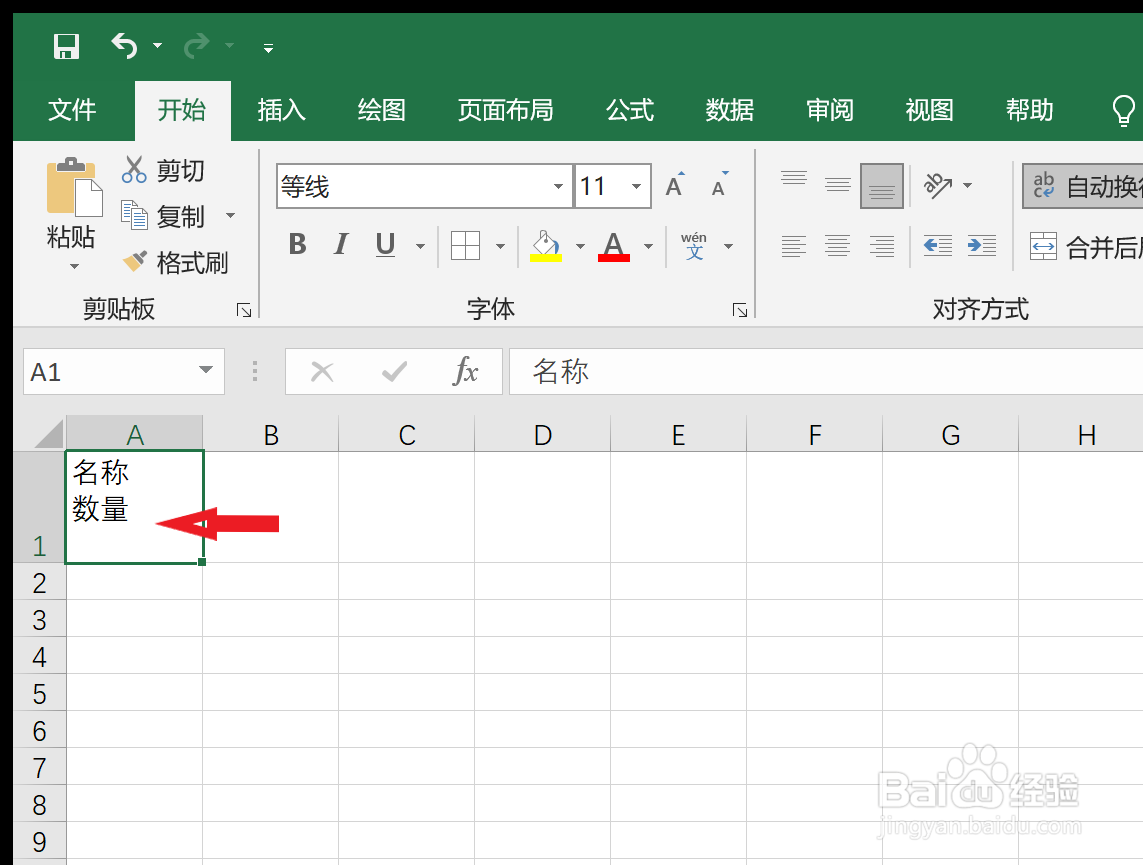Click cell A1 containing 名称 数量
1143x865 pixels.
coord(134,507)
